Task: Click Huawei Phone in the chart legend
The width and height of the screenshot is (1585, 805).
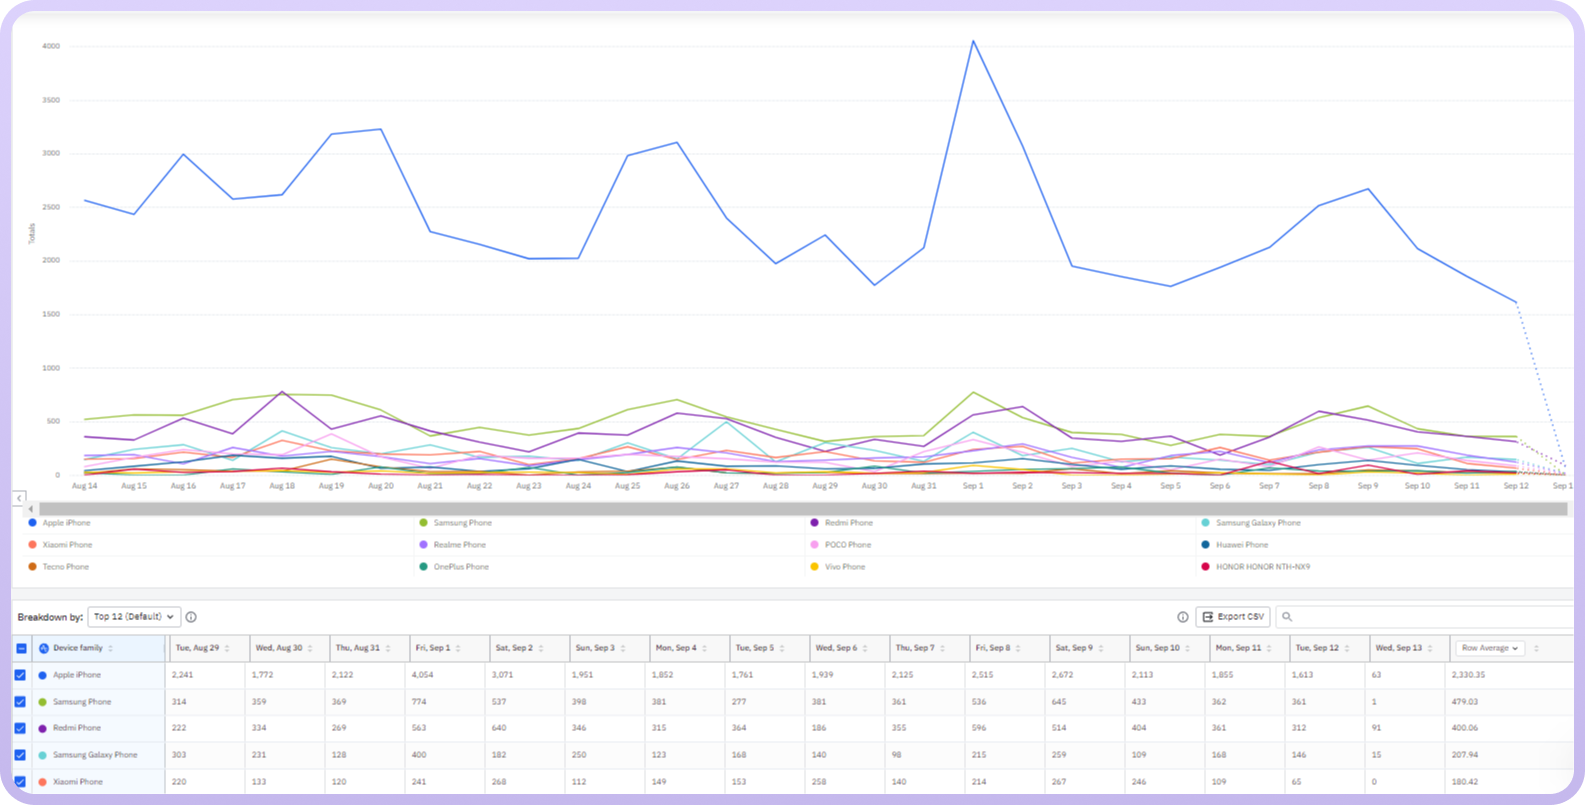Action: tap(1241, 545)
